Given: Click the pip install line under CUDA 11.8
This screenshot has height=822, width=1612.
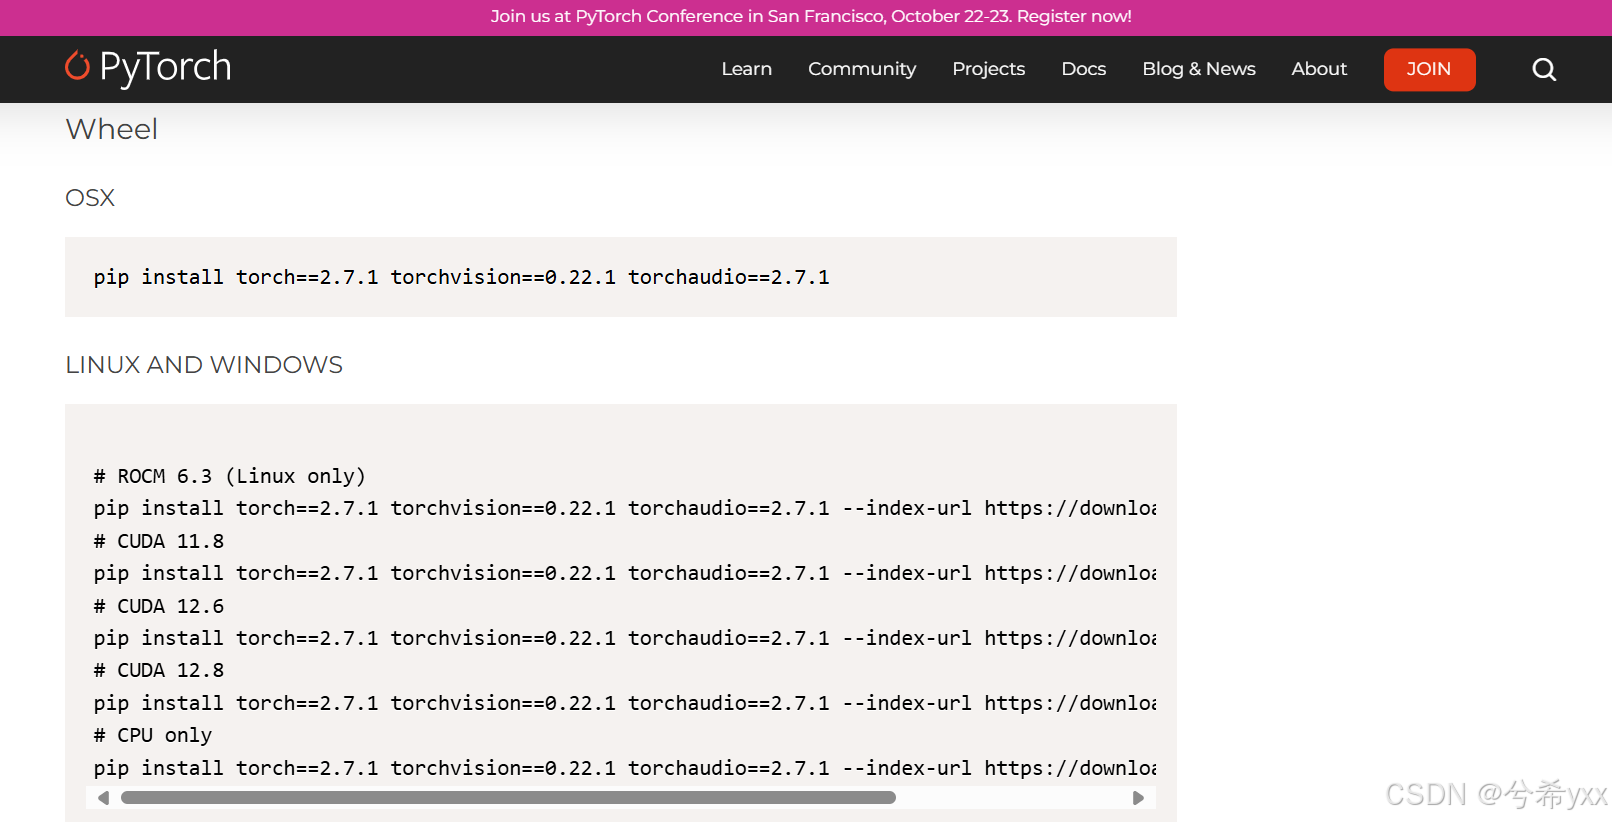Looking at the screenshot, I should (x=625, y=573).
